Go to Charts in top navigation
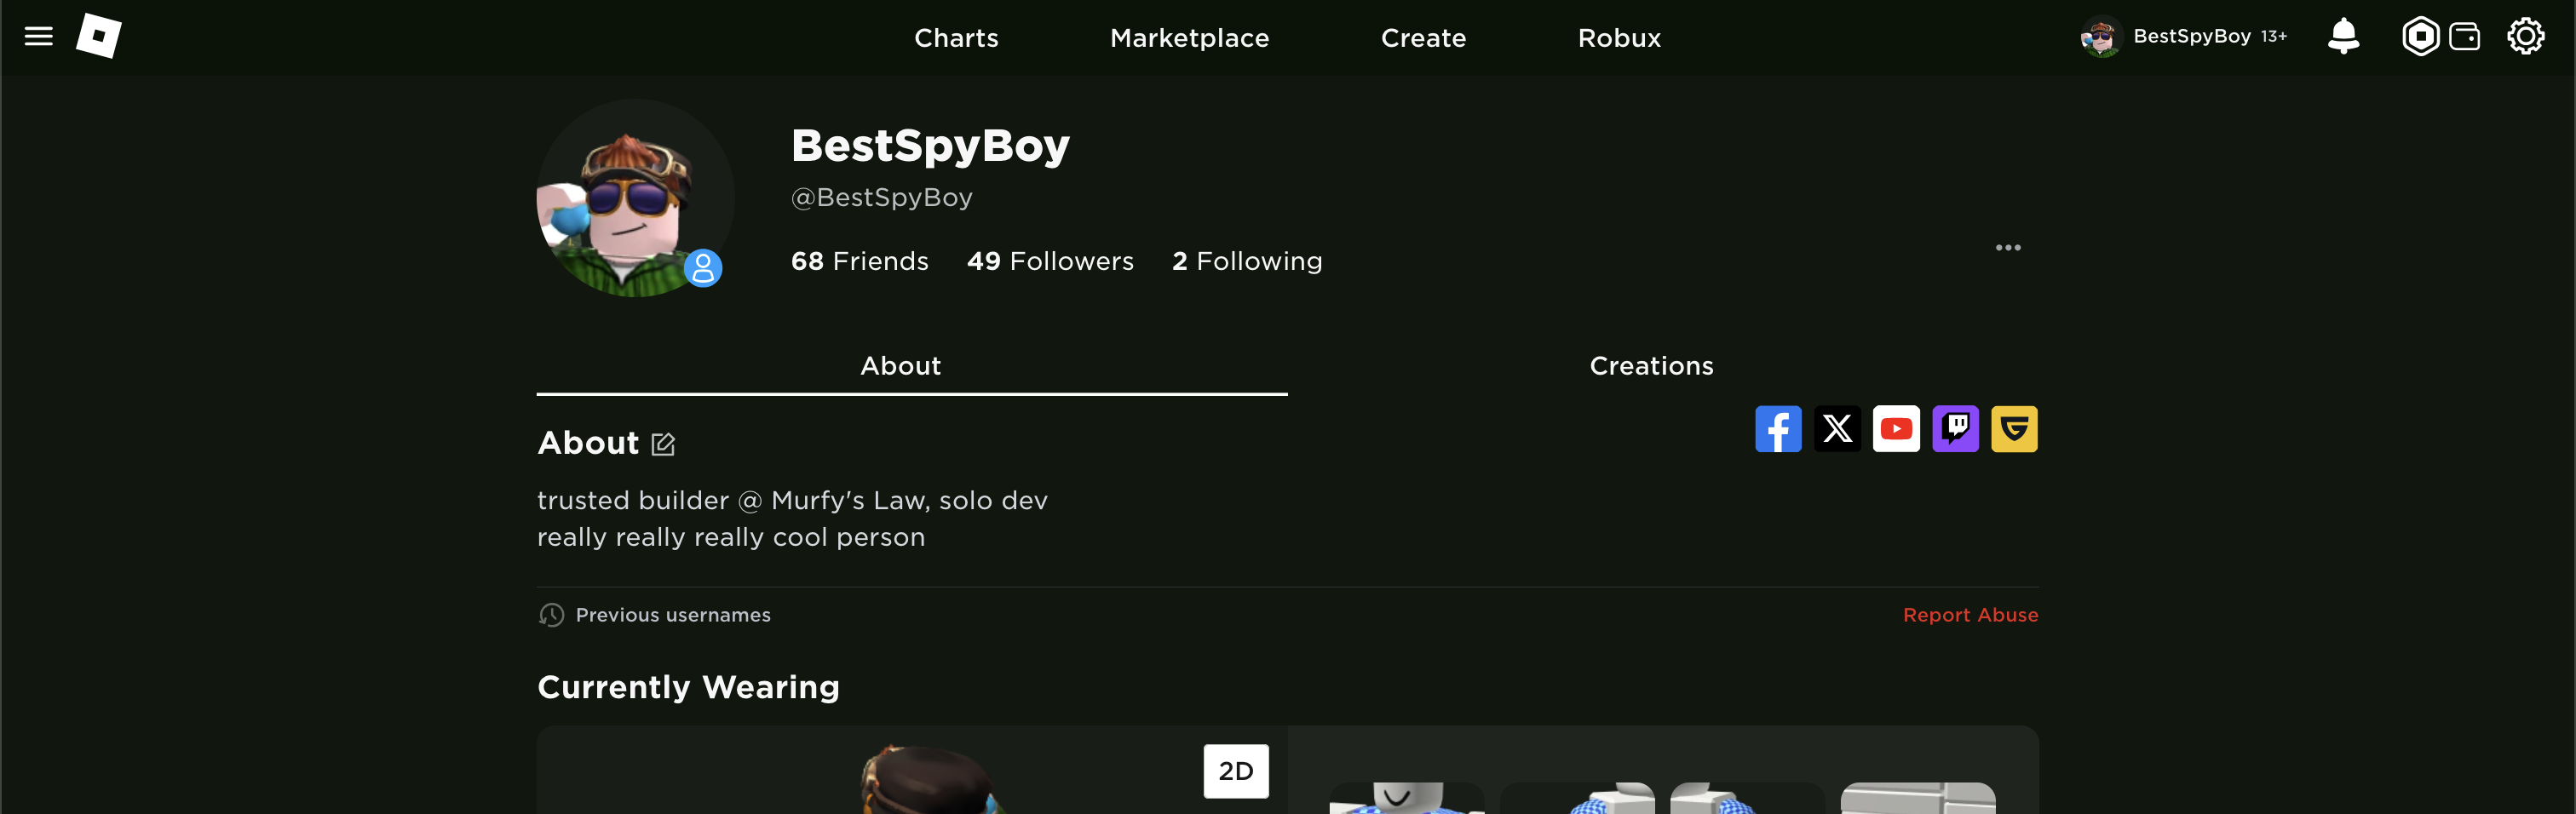Screen dimensions: 2576x814 (956, 38)
